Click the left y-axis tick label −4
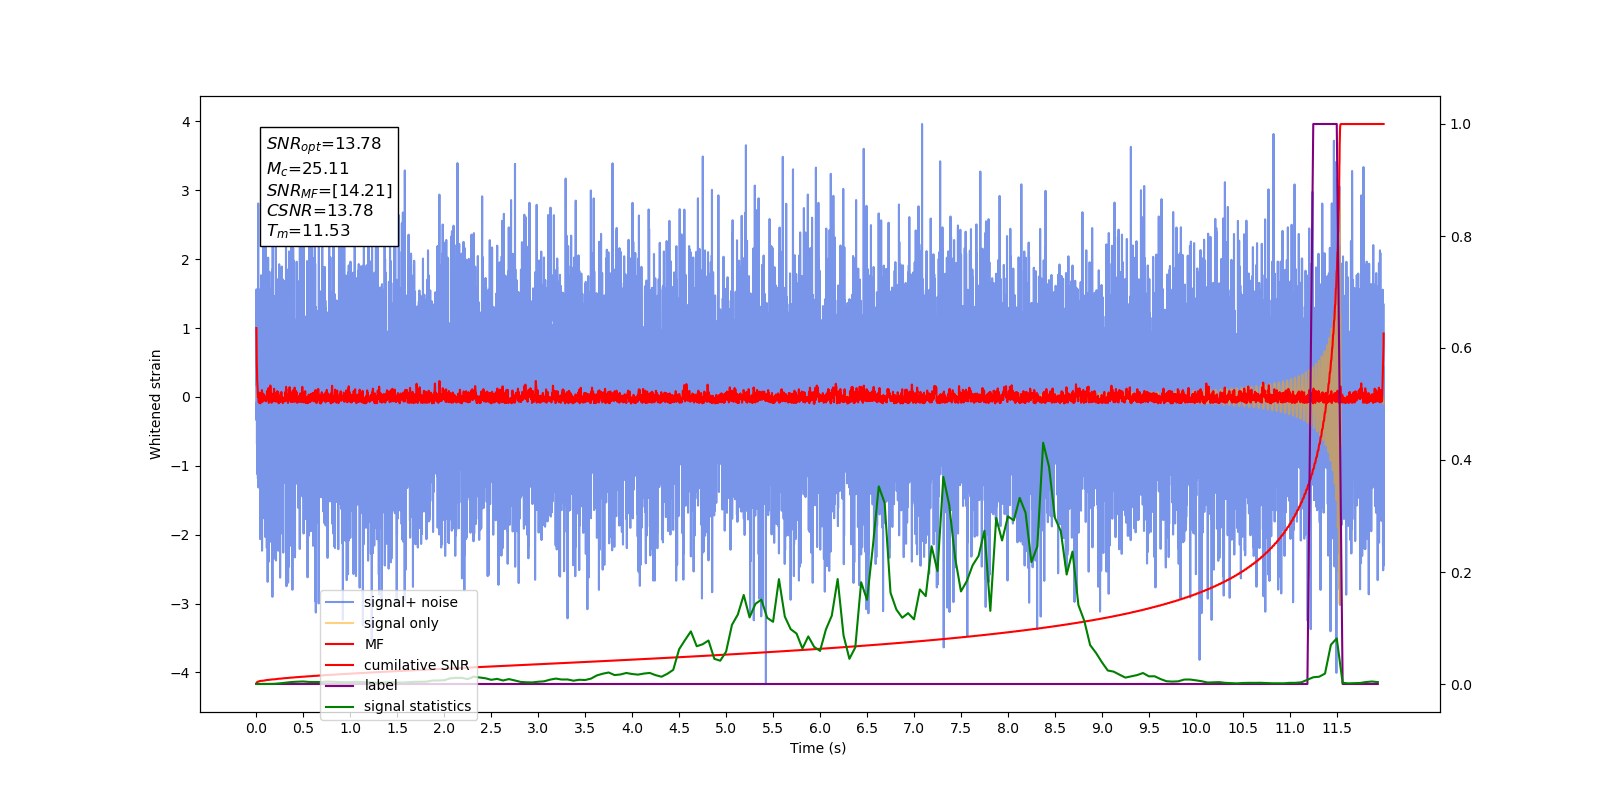Image resolution: width=1600 pixels, height=800 pixels. [x=182, y=673]
